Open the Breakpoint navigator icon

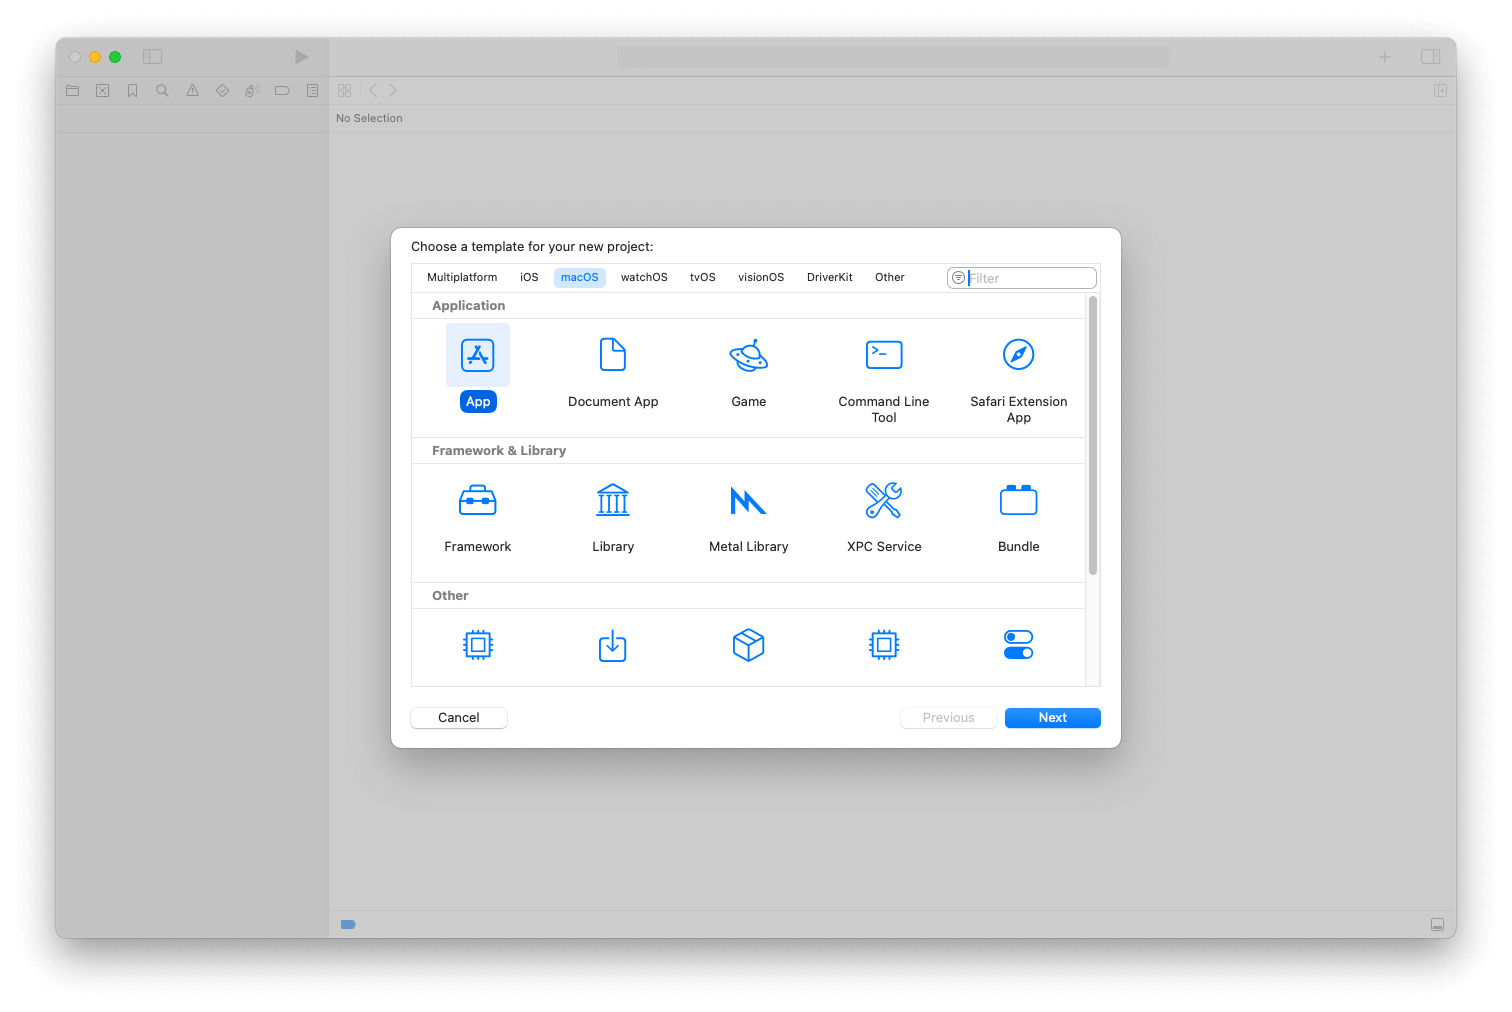pyautogui.click(x=282, y=90)
